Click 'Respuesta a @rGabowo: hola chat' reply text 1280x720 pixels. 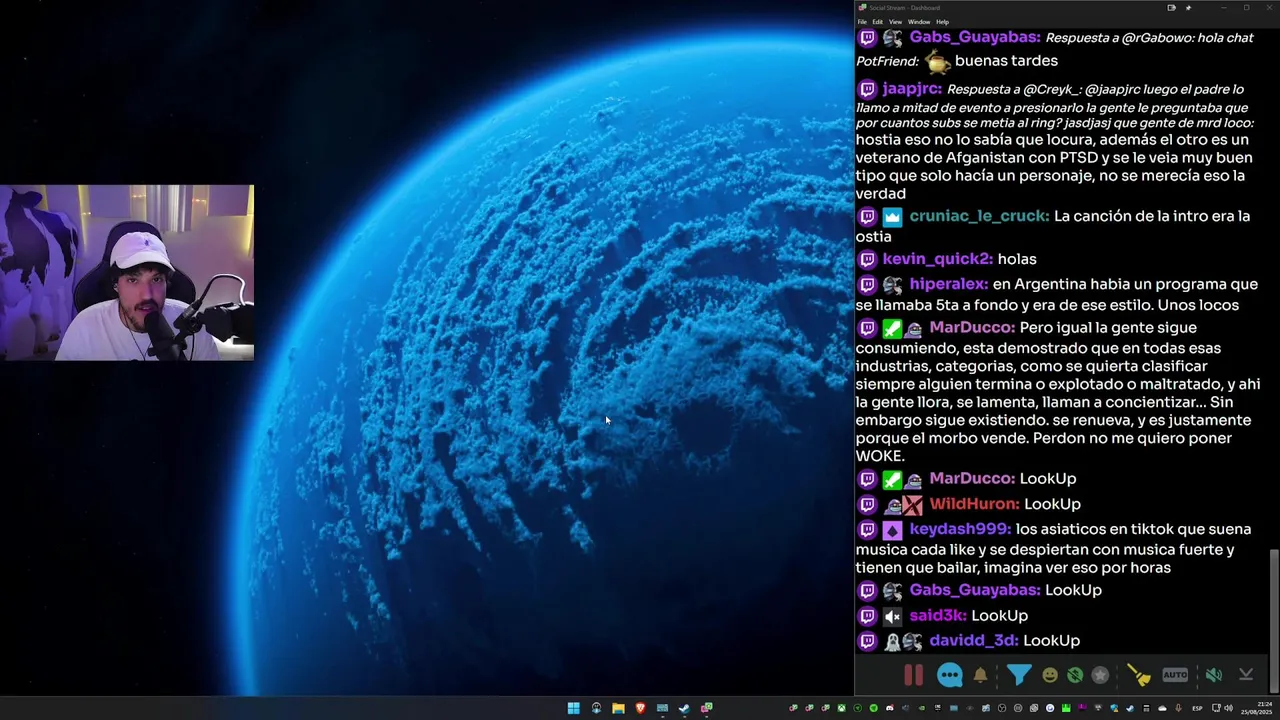(1149, 38)
